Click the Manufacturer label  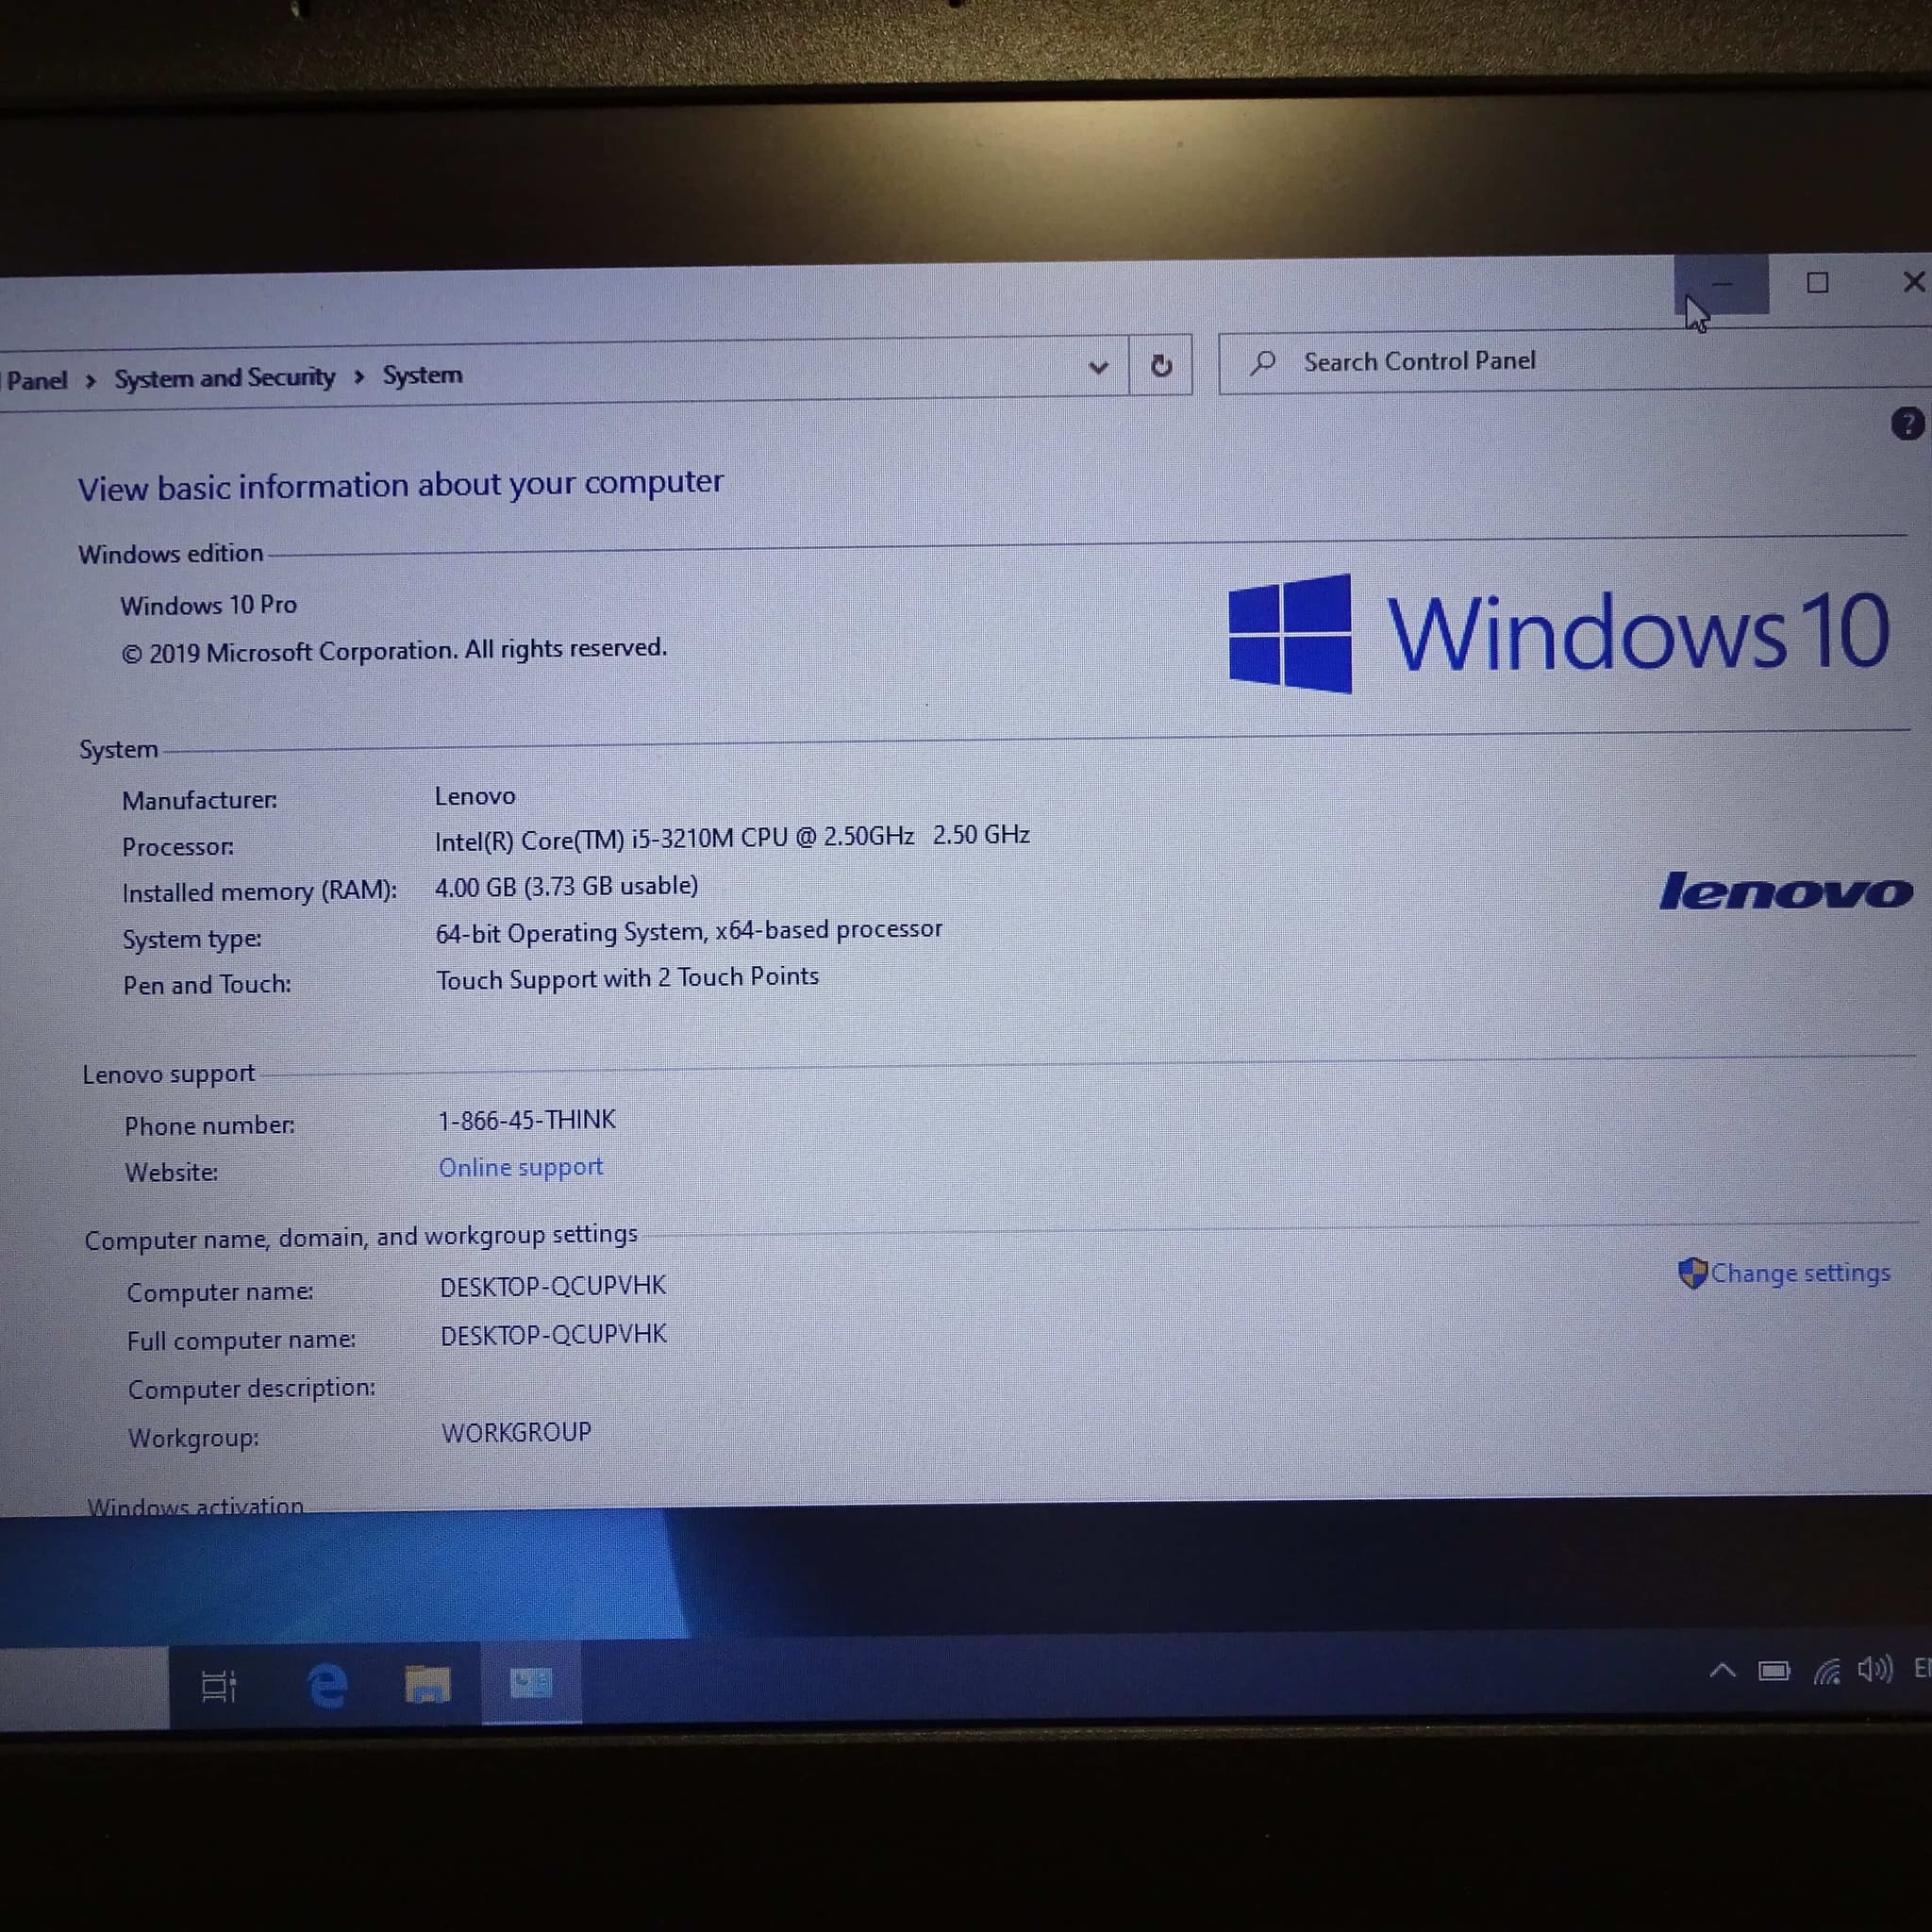(199, 800)
